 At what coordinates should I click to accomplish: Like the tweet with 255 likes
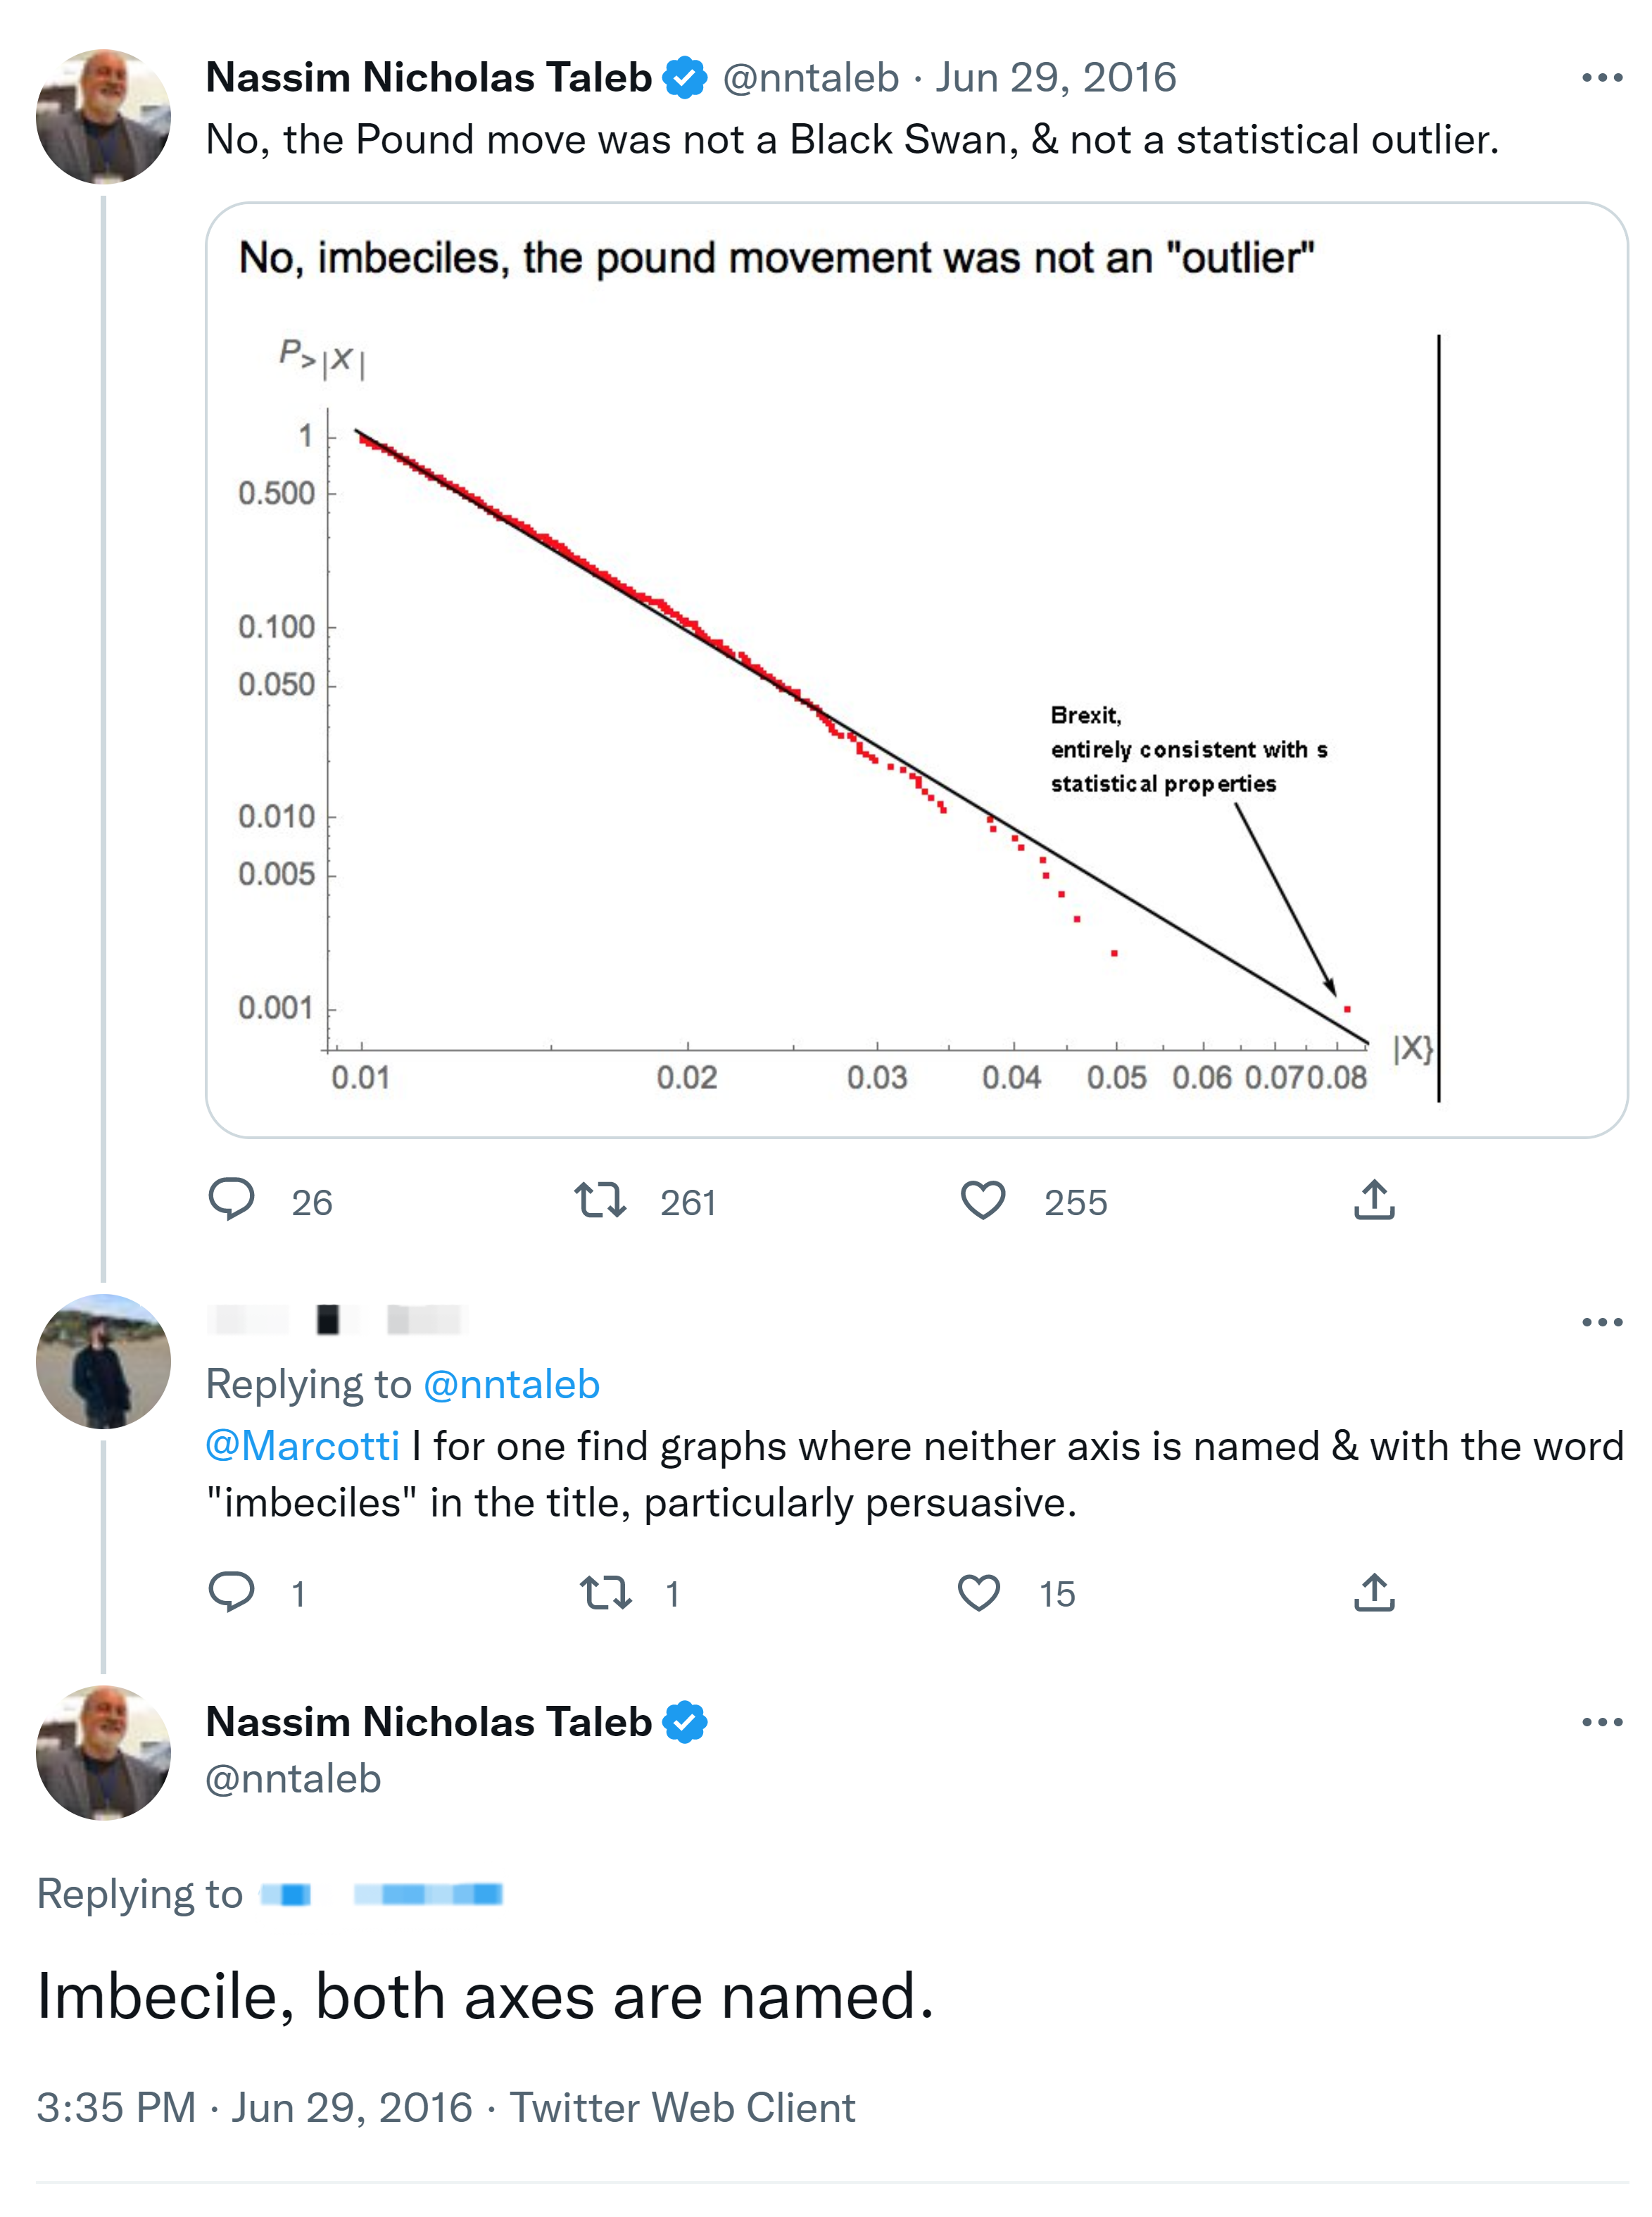click(x=982, y=1200)
